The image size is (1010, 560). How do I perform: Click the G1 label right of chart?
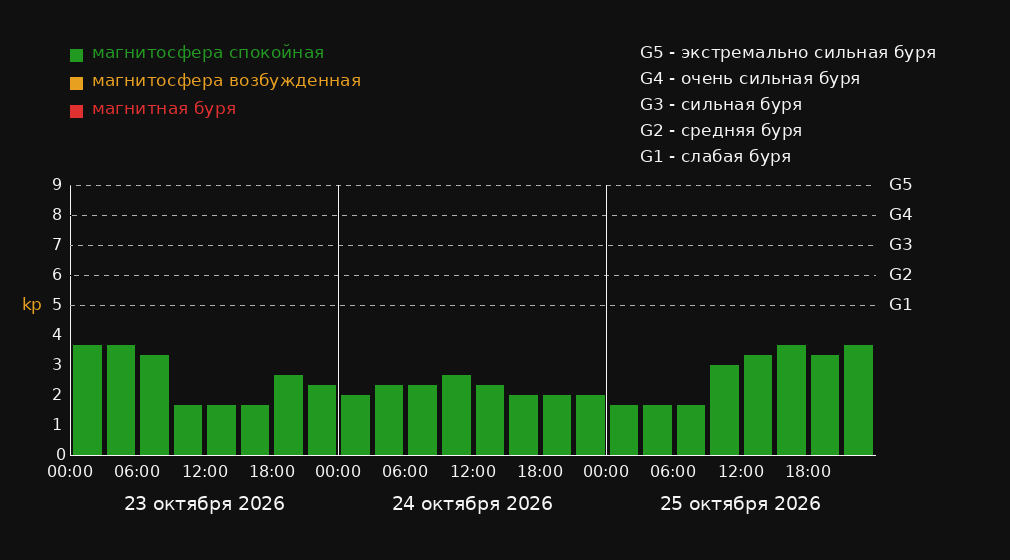(900, 305)
